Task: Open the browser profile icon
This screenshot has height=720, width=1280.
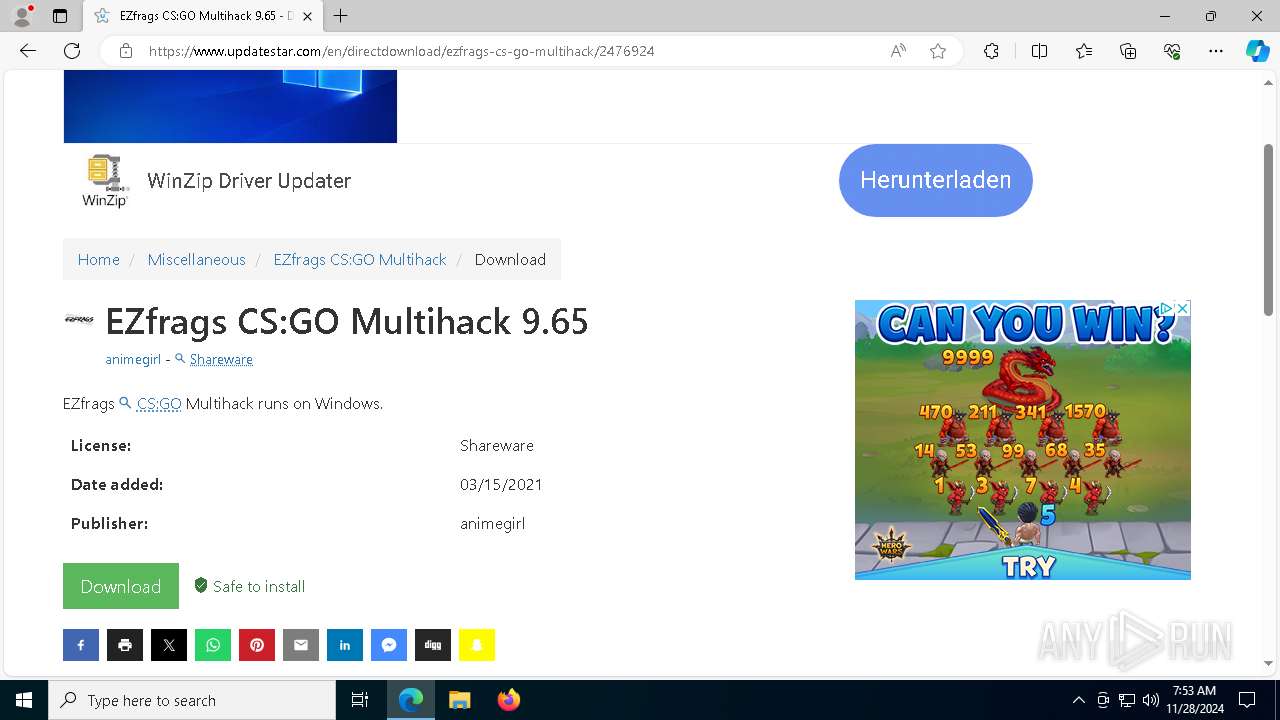Action: tap(22, 16)
